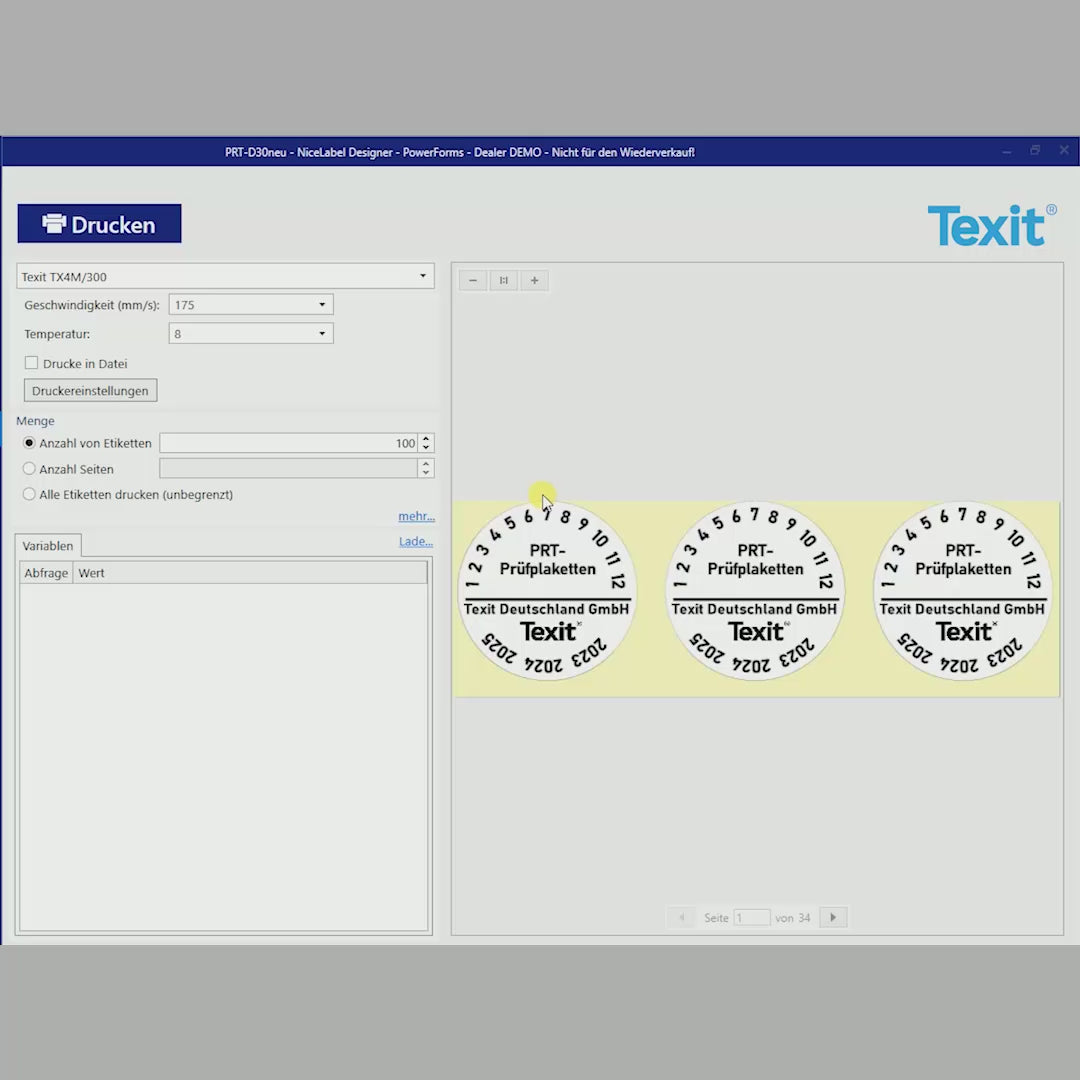Select Anzahl Seiten radio option

29,468
